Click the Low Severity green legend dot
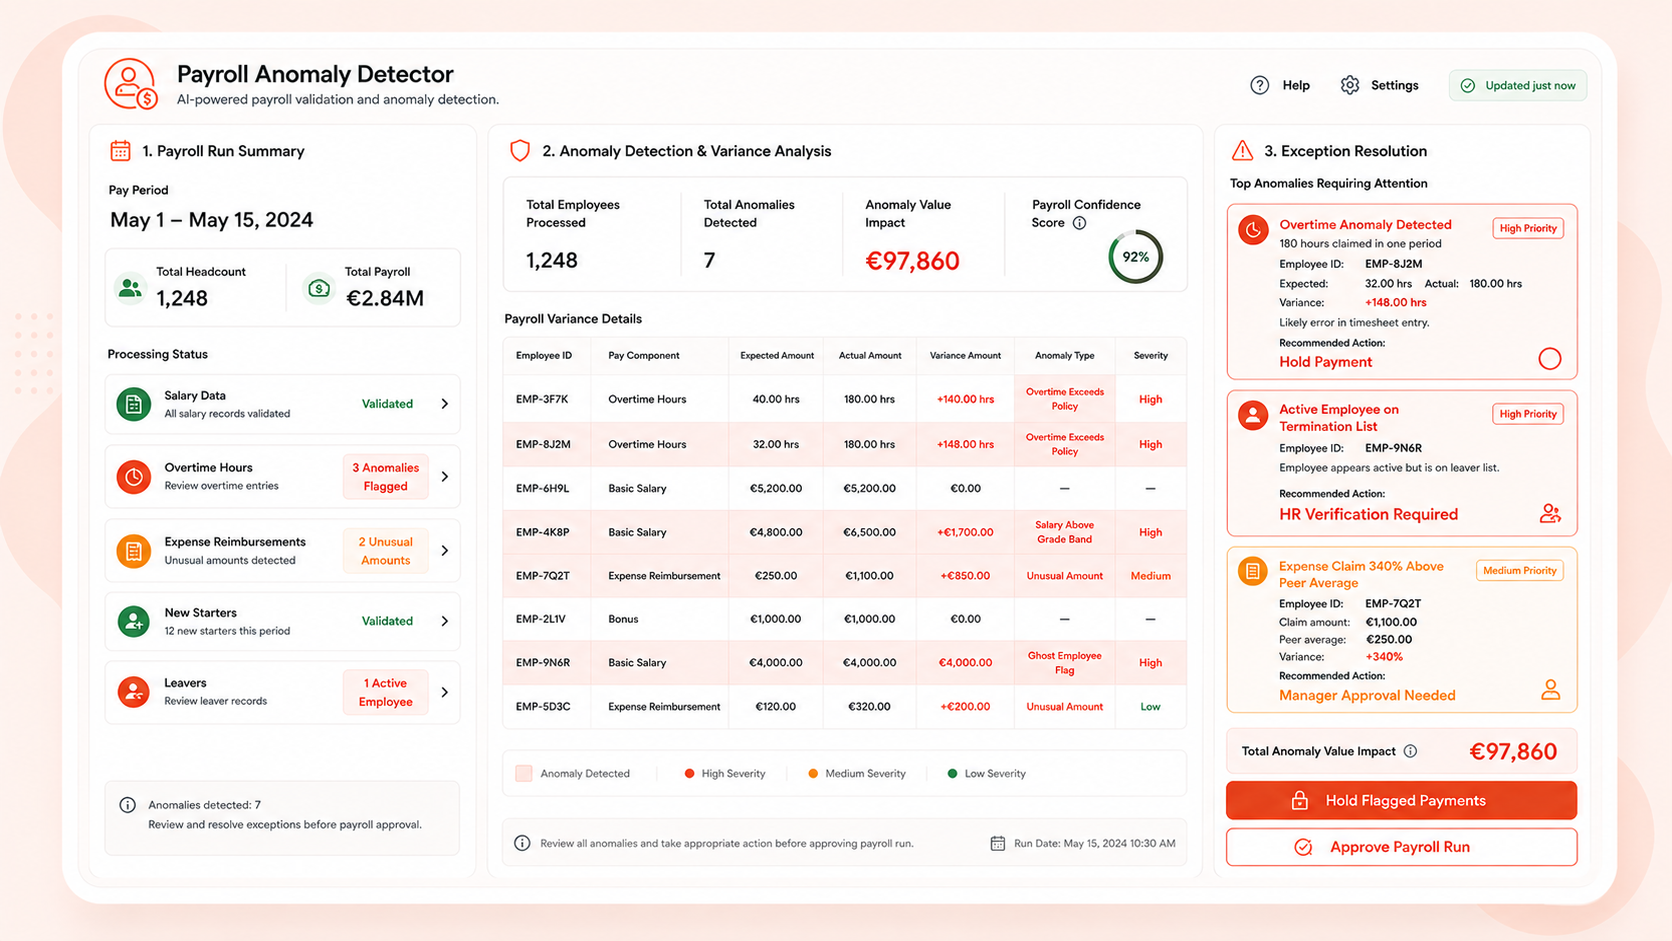This screenshot has width=1672, height=941. (x=952, y=773)
